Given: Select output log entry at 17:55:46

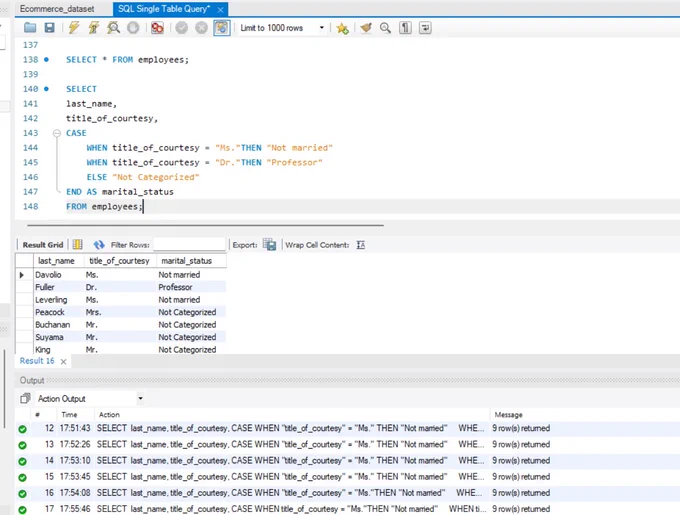Looking at the screenshot, I should coord(347,509).
